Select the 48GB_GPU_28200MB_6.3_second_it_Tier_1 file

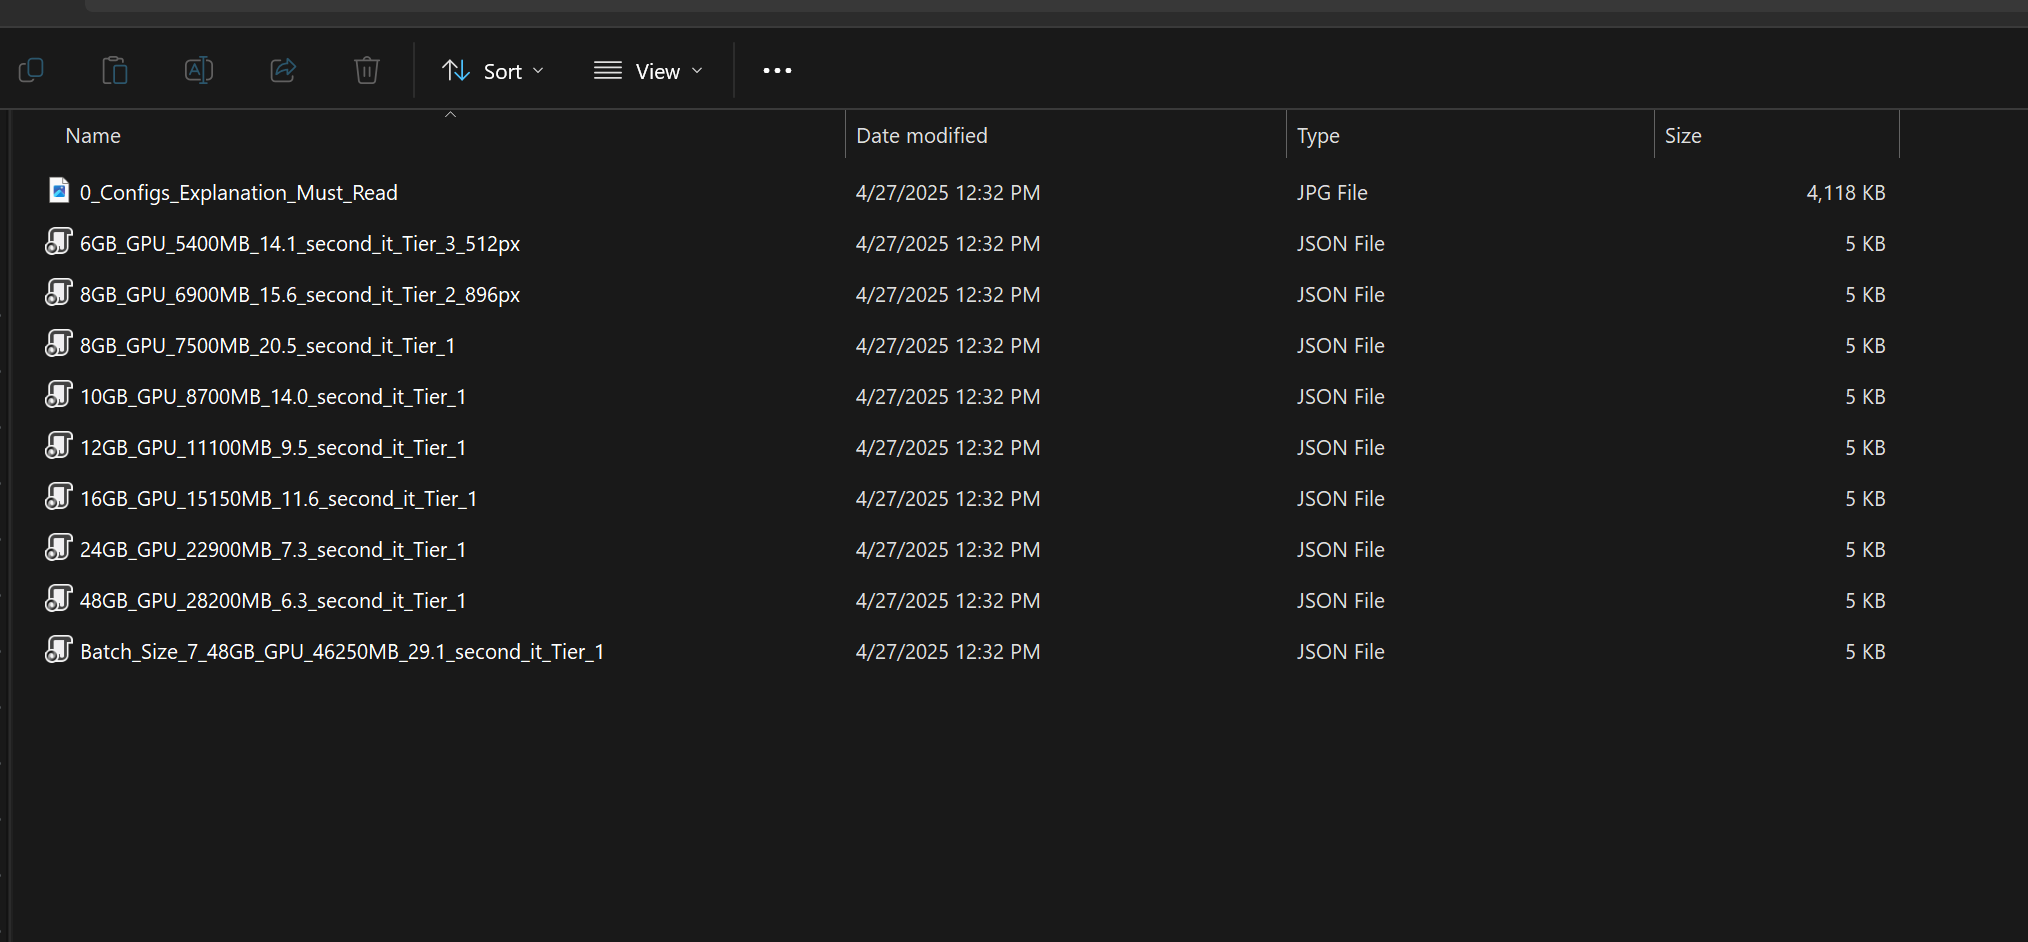tap(273, 601)
